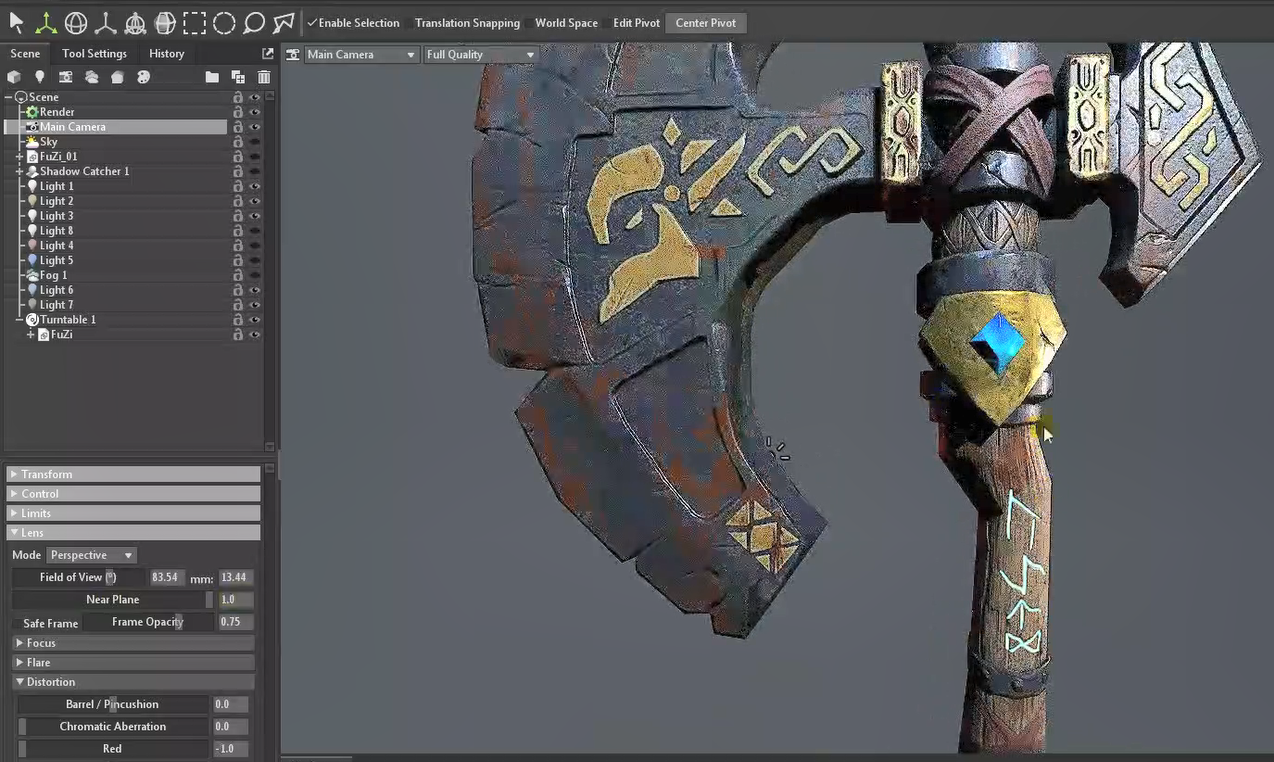Toggle visibility eye for Light 1
The width and height of the screenshot is (1274, 762).
coord(255,186)
